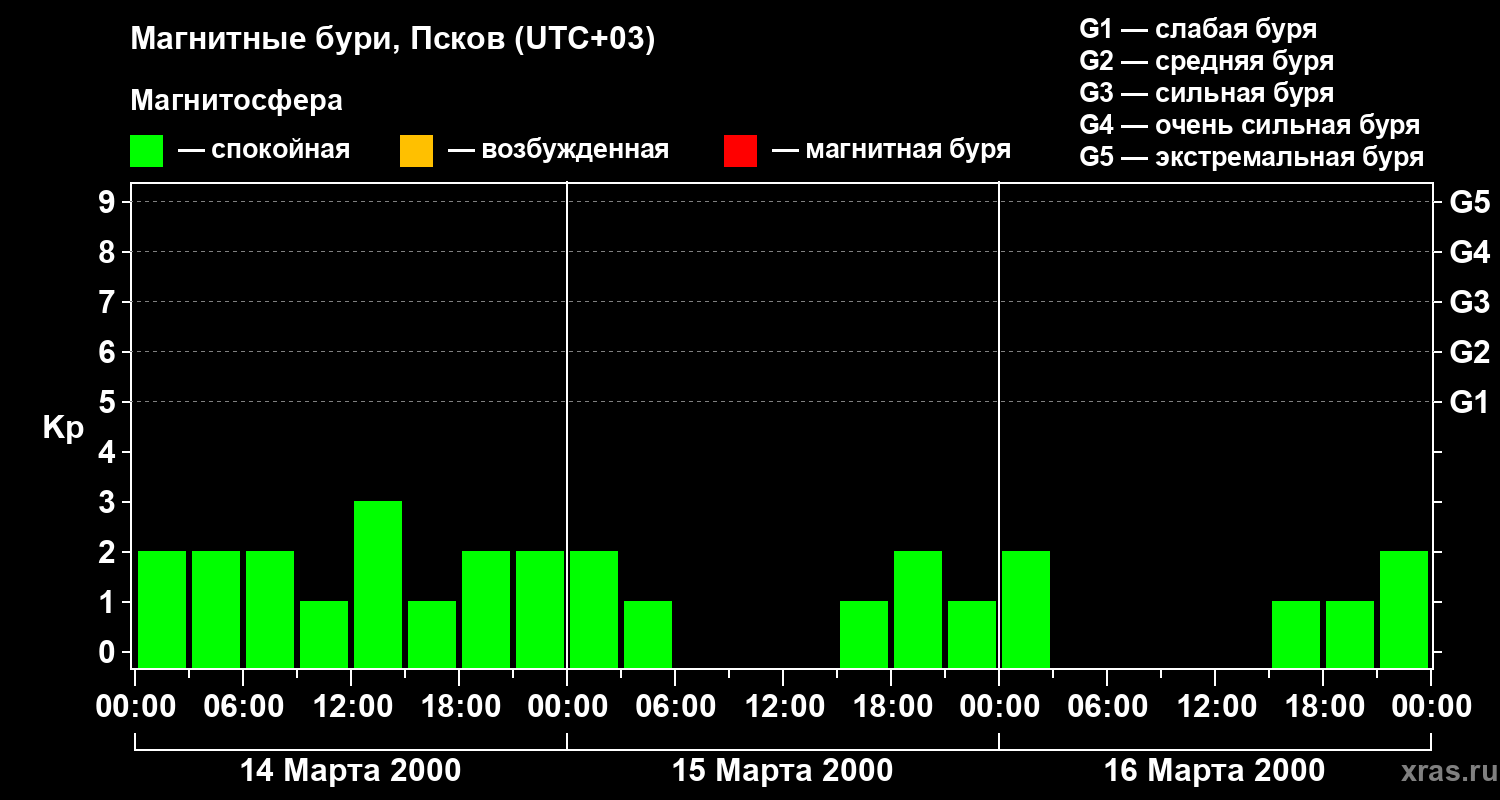Select the "16 Марта 2000" date label
The width and height of the screenshot is (1500, 800).
[x=1214, y=771]
